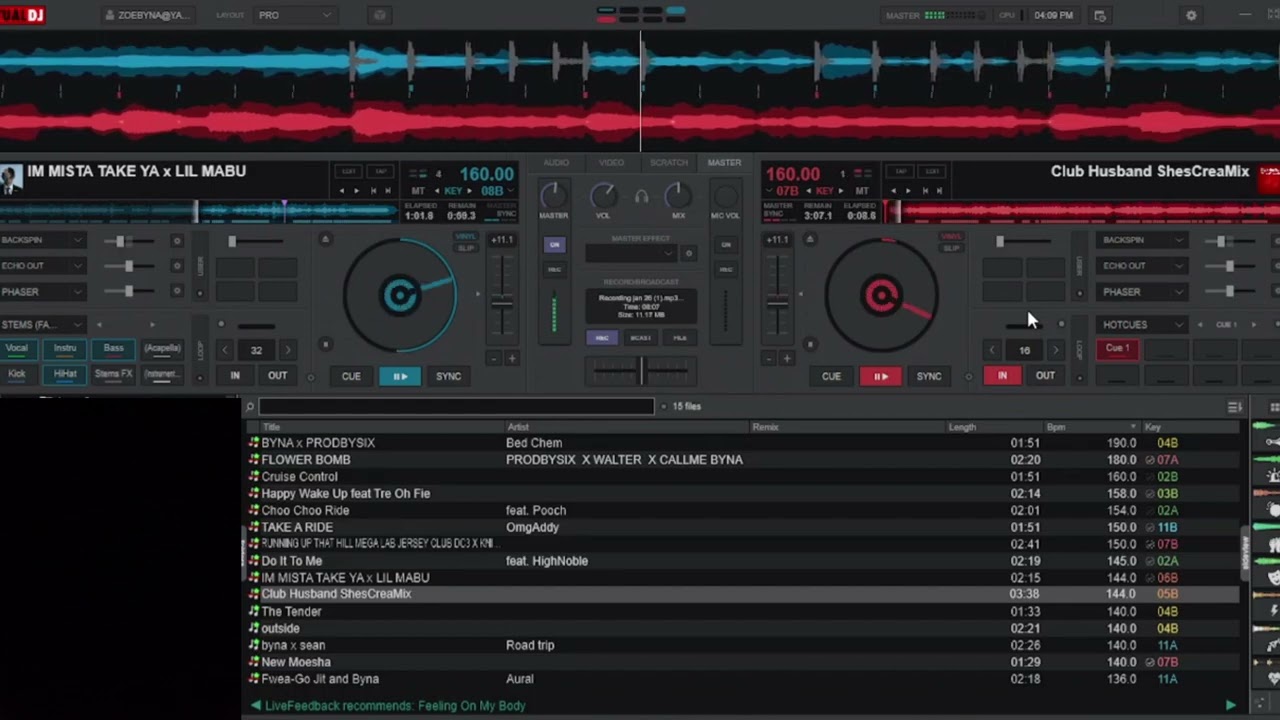Open the right deck PHASER dropdown
This screenshot has width=1280, height=720.
click(1143, 292)
